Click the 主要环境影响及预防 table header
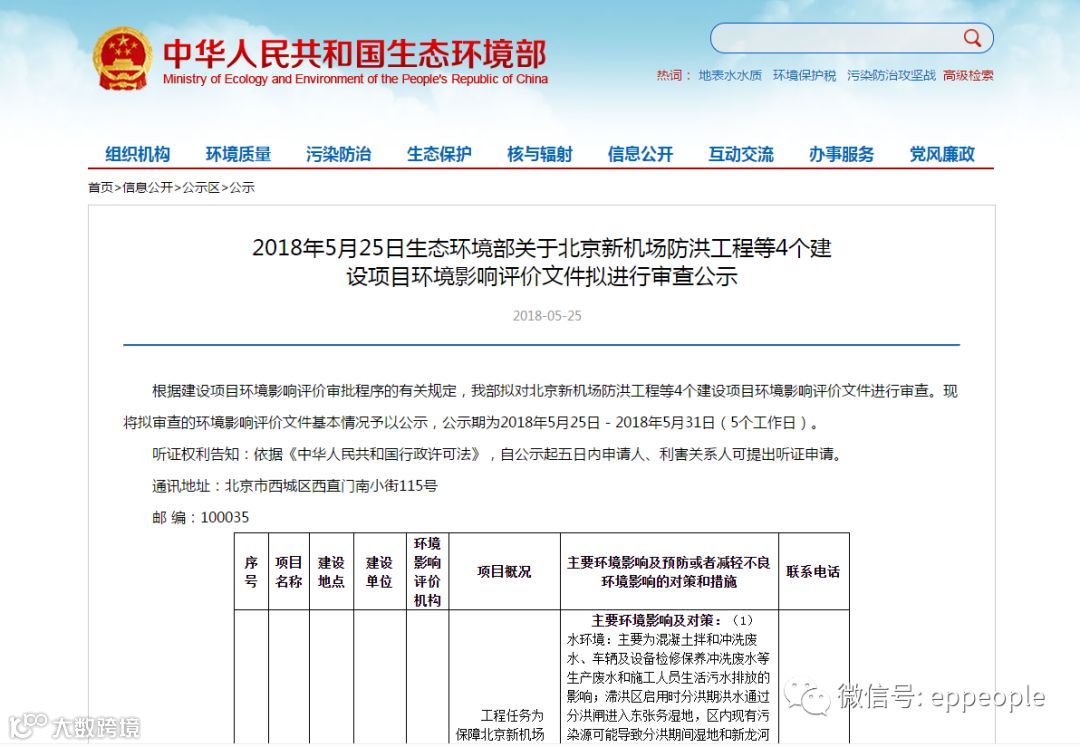 (669, 572)
